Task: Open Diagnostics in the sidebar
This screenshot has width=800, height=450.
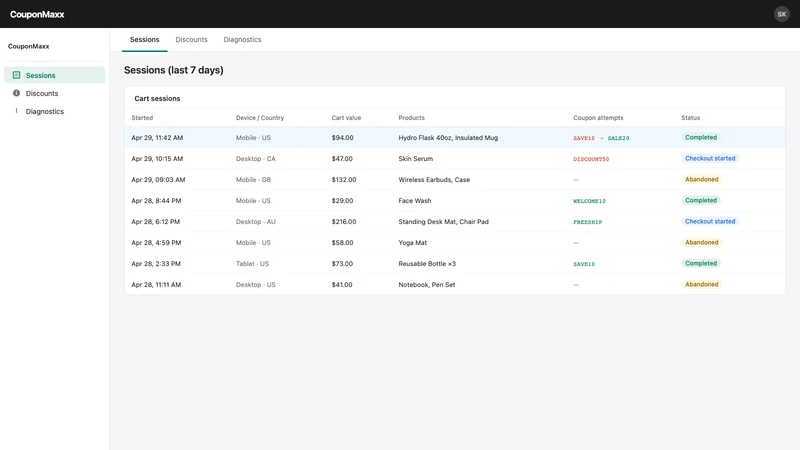Action: [55, 111]
